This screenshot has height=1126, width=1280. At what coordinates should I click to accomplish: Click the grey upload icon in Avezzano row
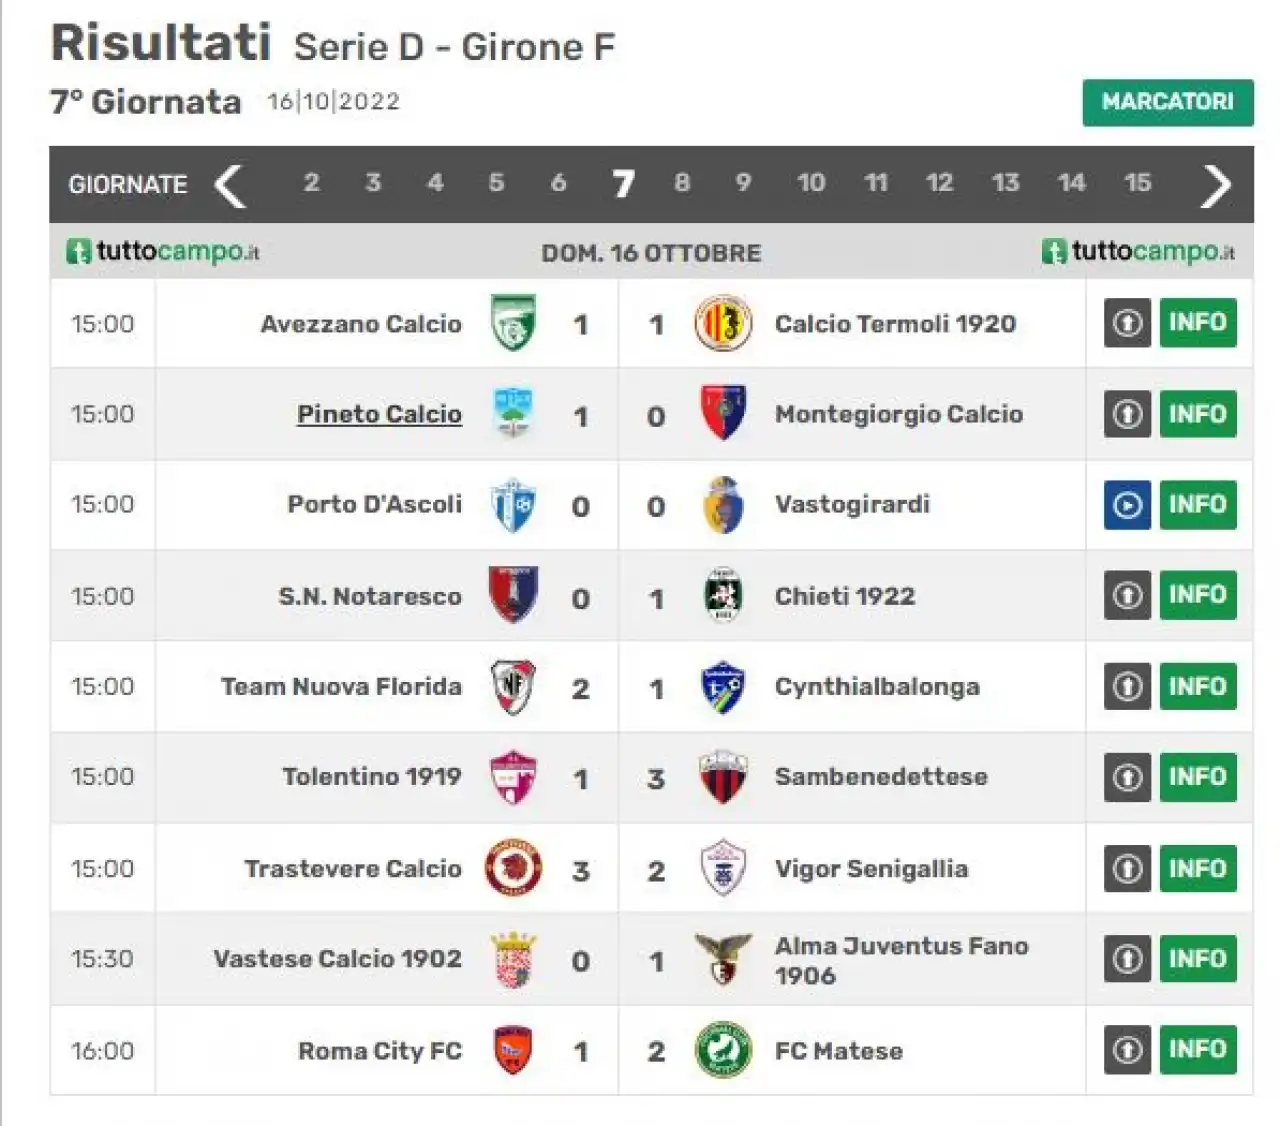coord(1127,323)
